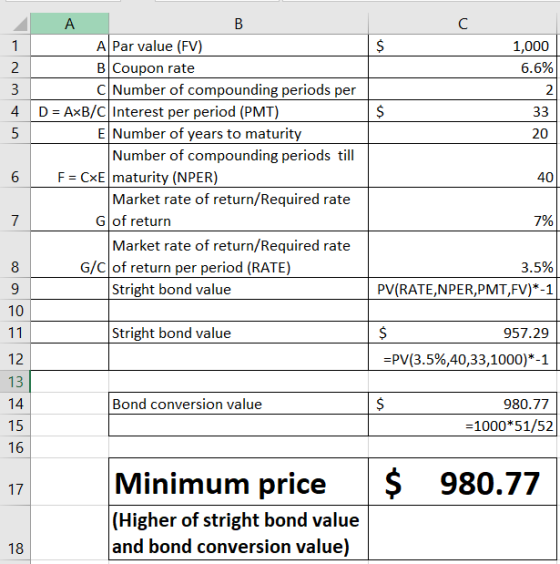Click 'Number of compounding periods per' cell

tap(238, 90)
